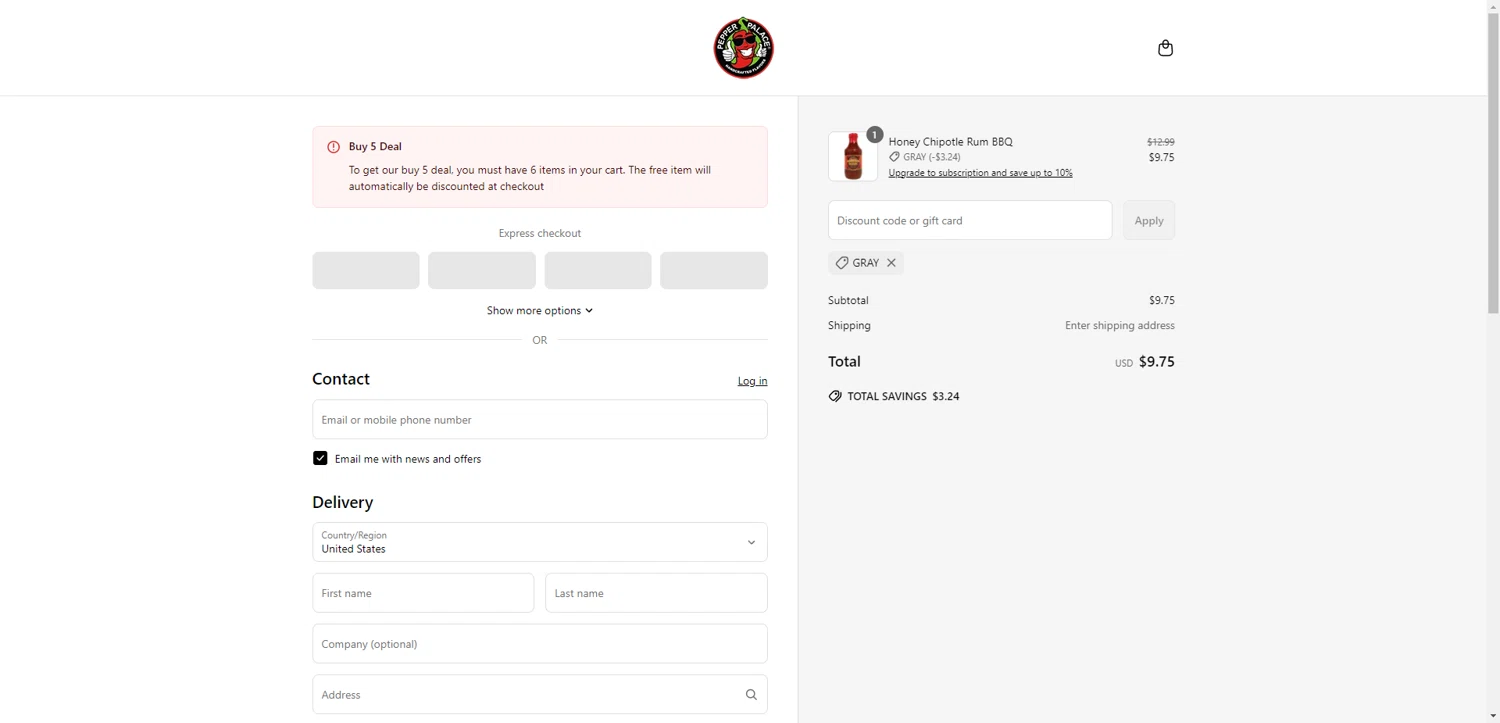
Task: Click the first express checkout button
Action: click(366, 270)
